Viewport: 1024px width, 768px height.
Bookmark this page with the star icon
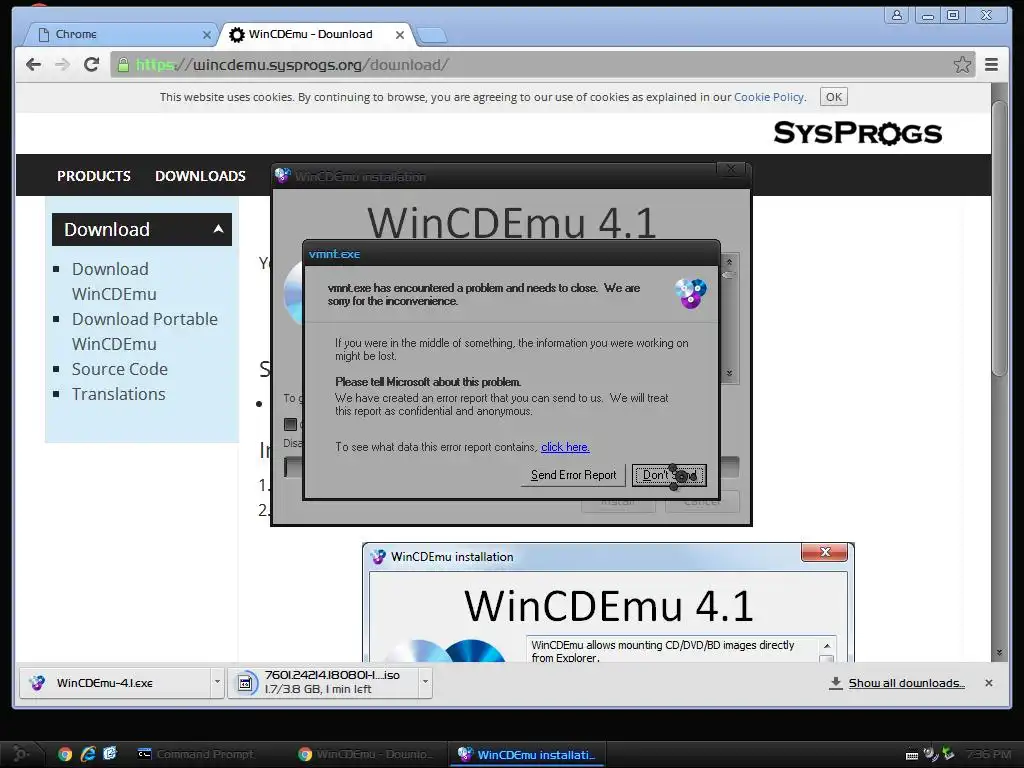pyautogui.click(x=962, y=65)
